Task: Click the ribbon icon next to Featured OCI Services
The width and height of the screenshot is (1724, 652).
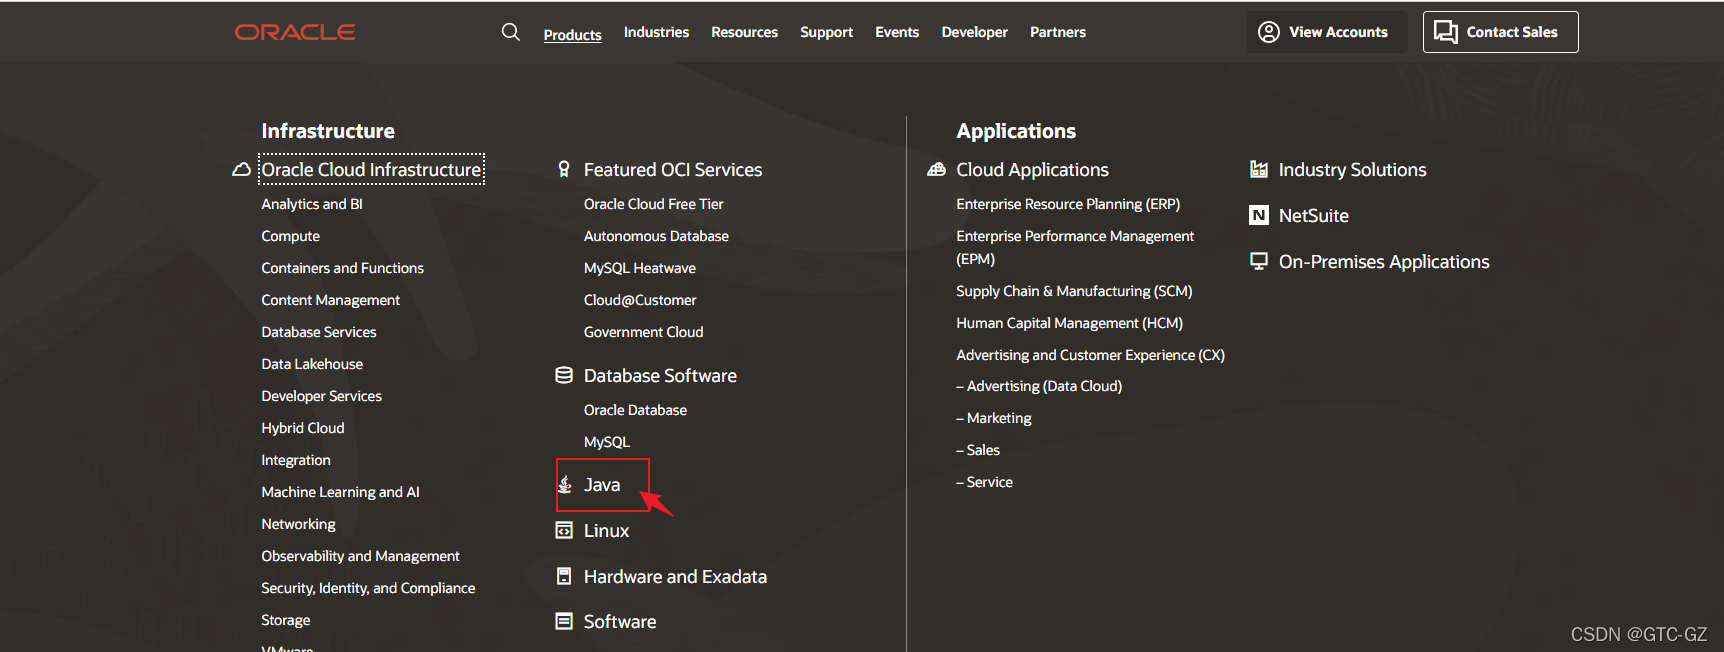Action: 564,170
